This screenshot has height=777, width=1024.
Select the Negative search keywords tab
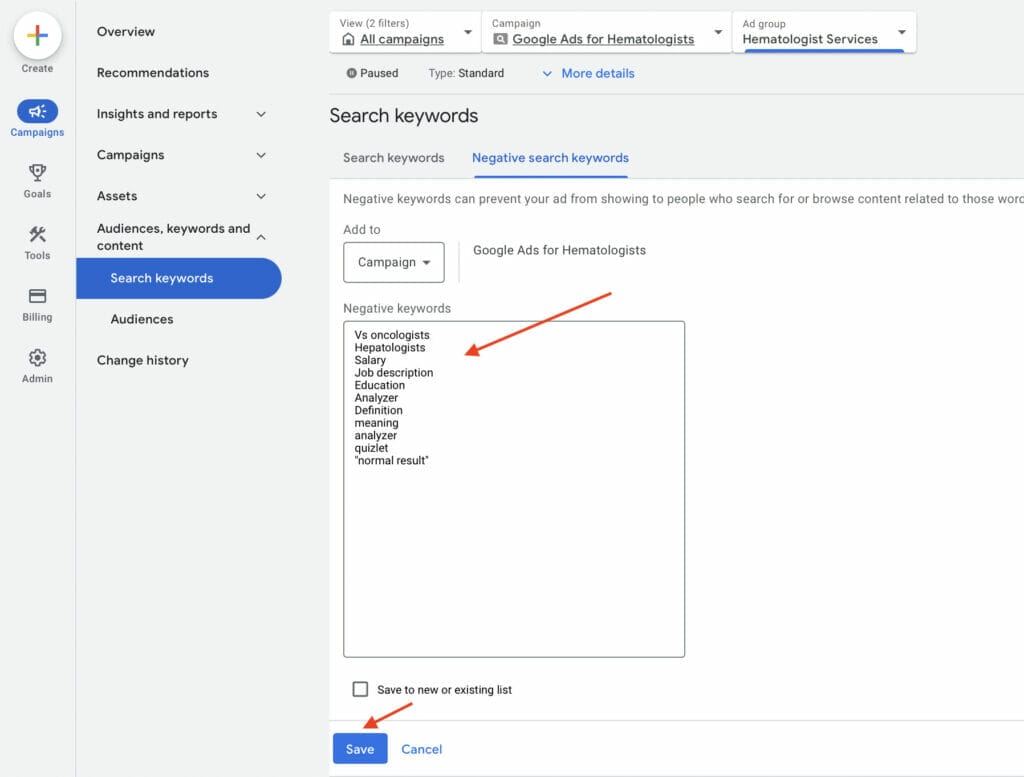click(x=550, y=158)
